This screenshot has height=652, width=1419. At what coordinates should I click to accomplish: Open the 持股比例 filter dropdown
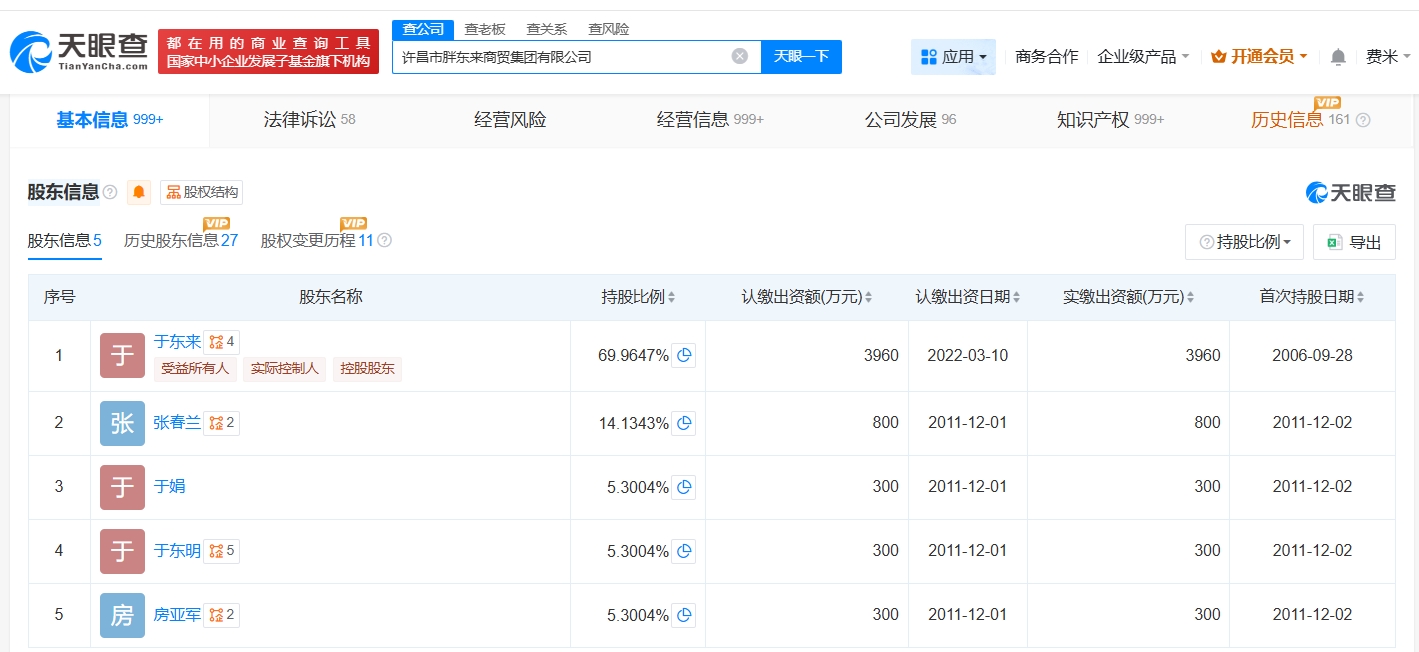pyautogui.click(x=1244, y=242)
